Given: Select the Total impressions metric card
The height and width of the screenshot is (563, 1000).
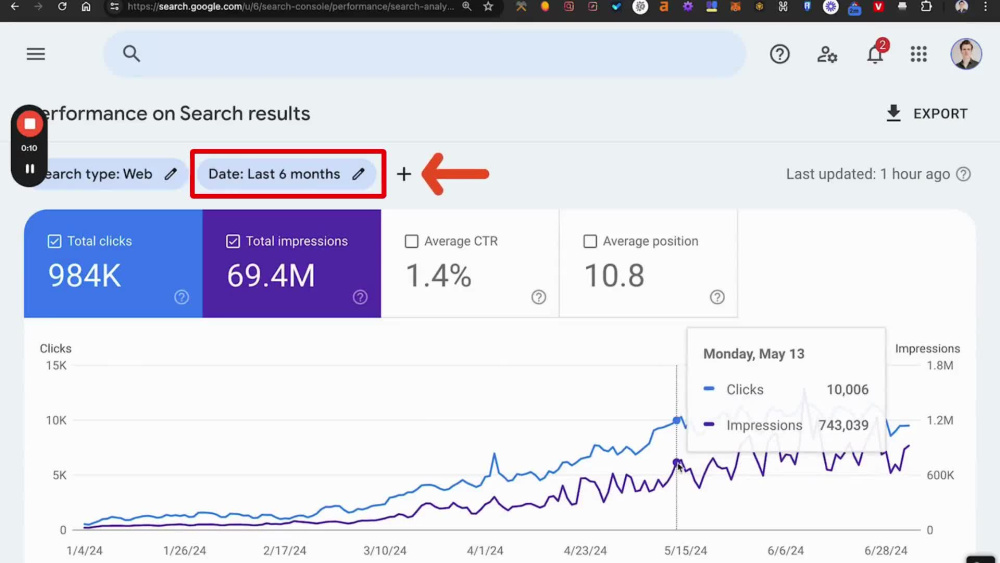Looking at the screenshot, I should [292, 263].
